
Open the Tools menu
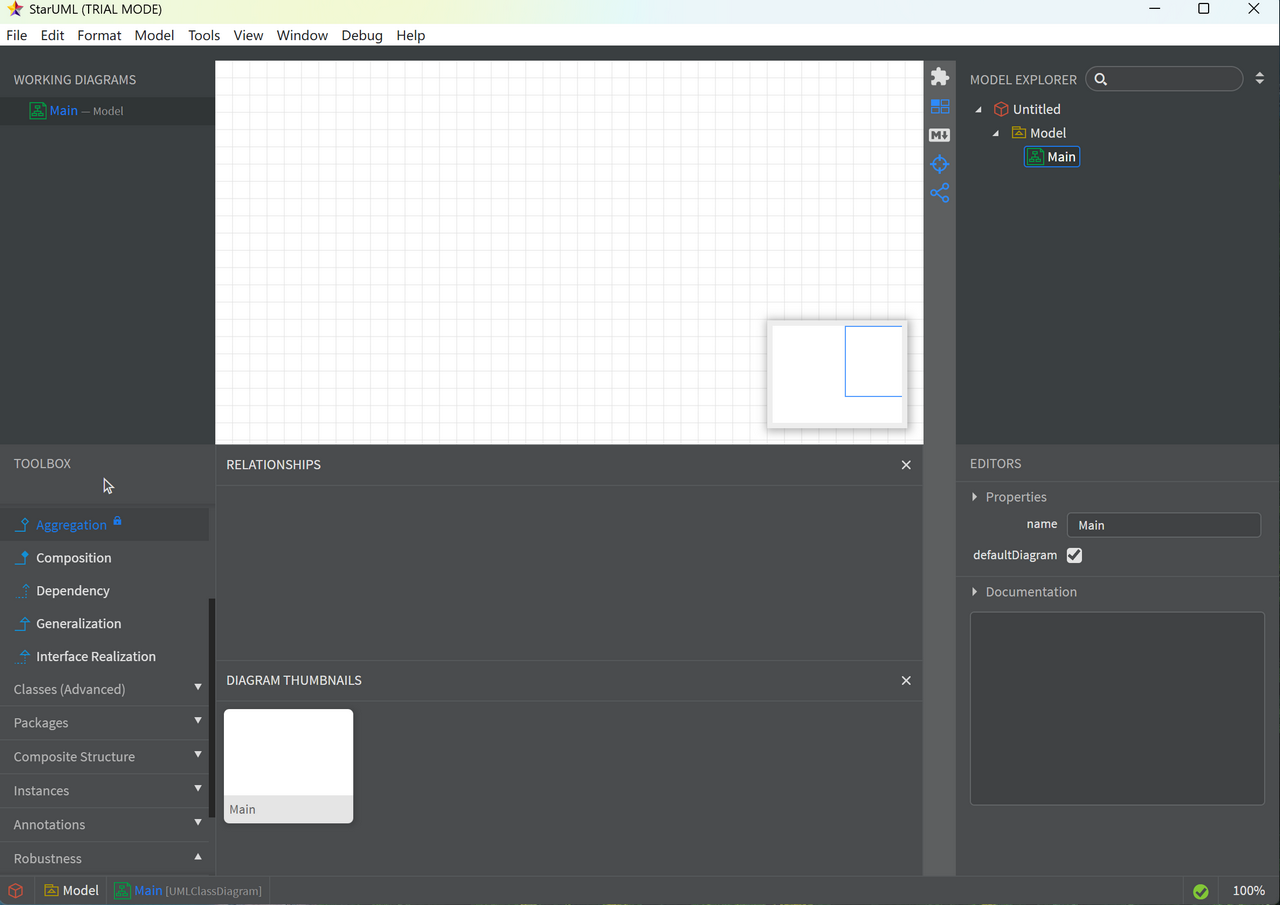(204, 35)
